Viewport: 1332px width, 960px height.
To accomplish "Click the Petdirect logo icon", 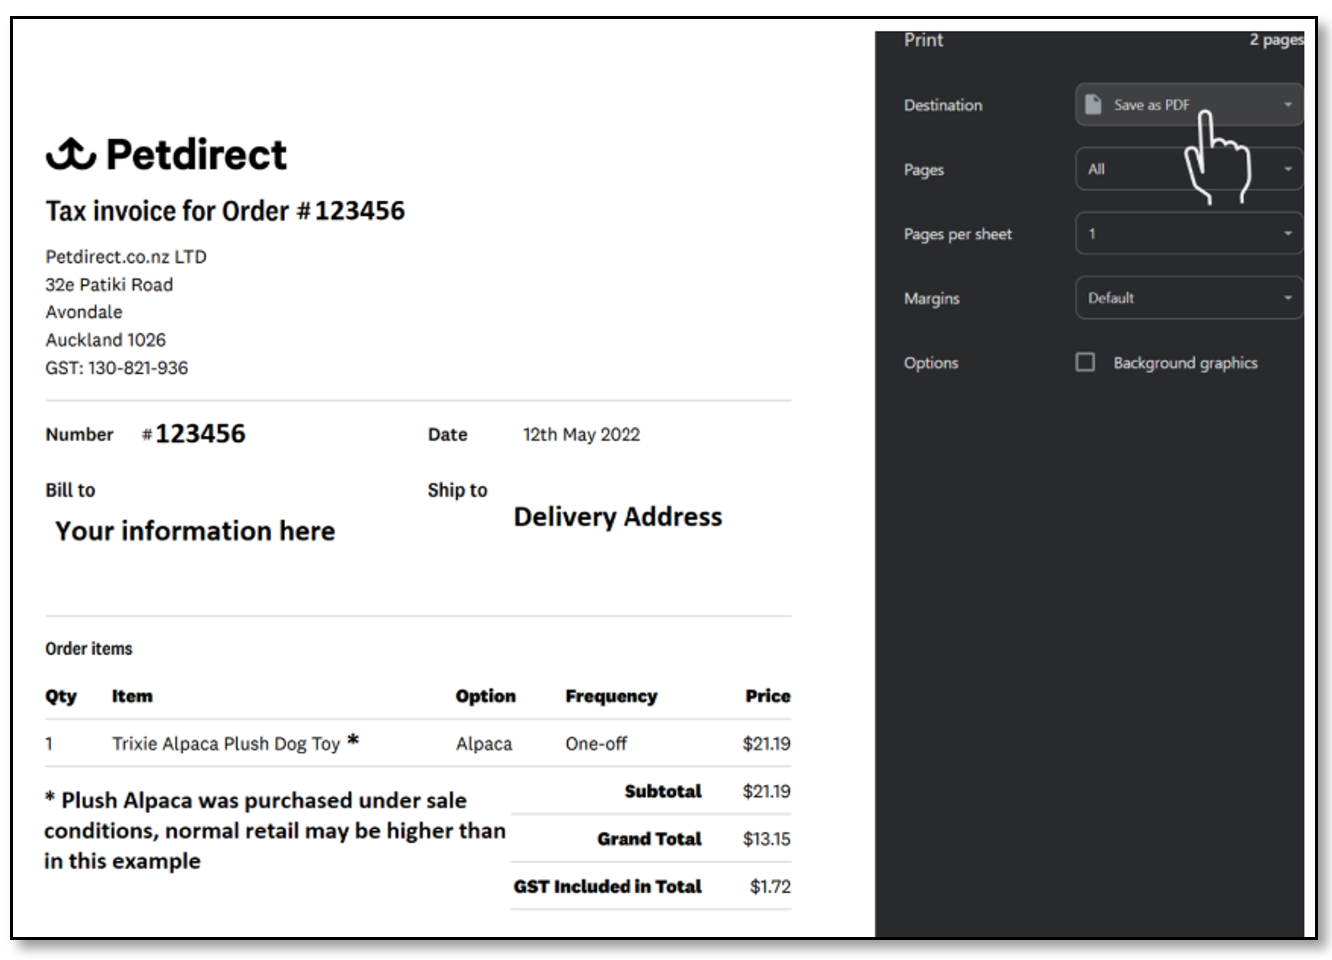I will point(70,154).
